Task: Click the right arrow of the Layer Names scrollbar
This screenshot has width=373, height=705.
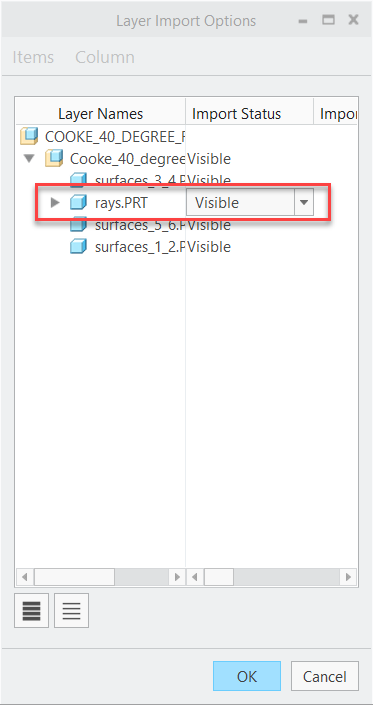Action: click(177, 576)
